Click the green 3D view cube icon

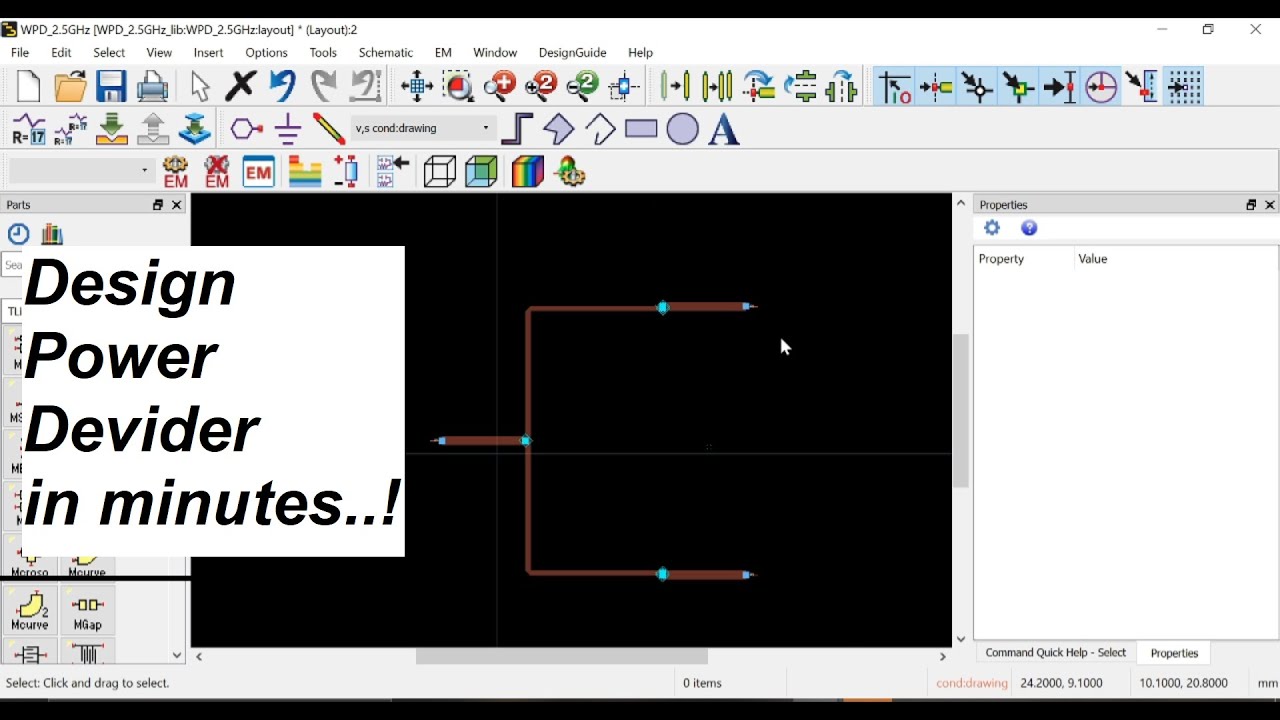tap(481, 172)
